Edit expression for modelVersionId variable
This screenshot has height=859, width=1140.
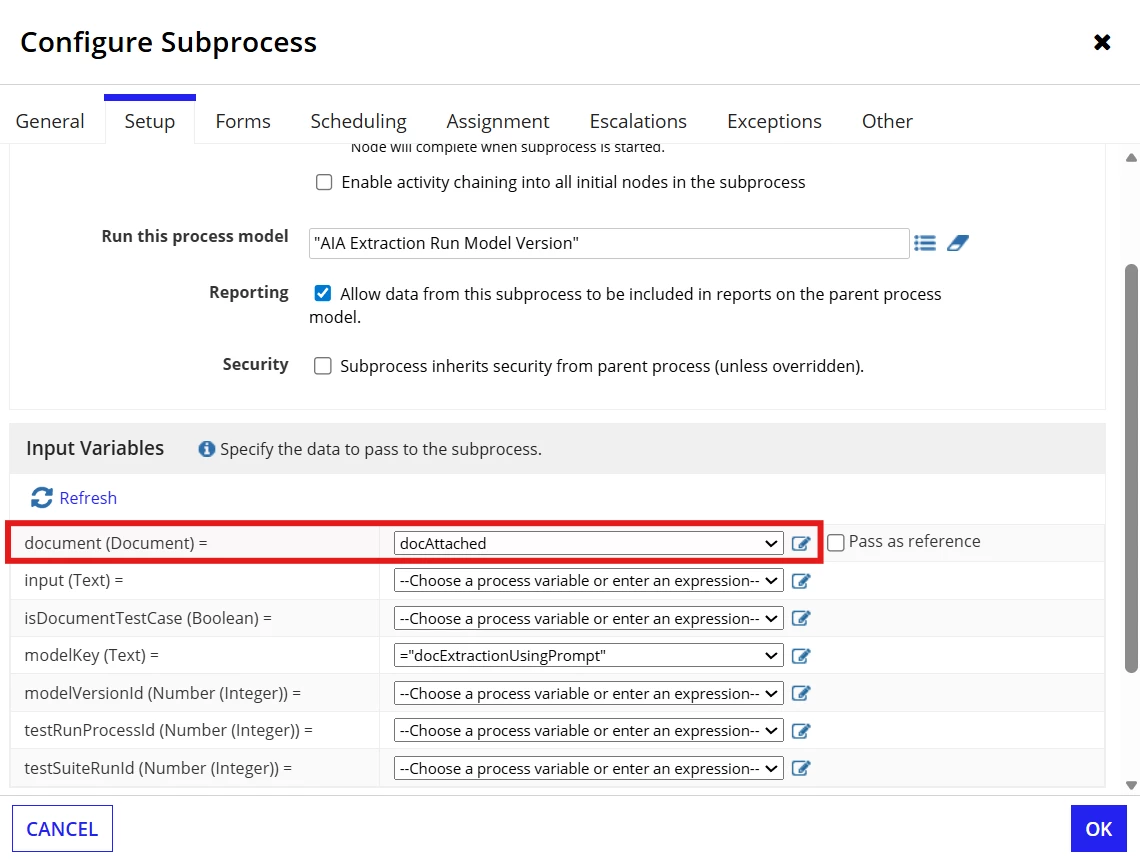(800, 693)
